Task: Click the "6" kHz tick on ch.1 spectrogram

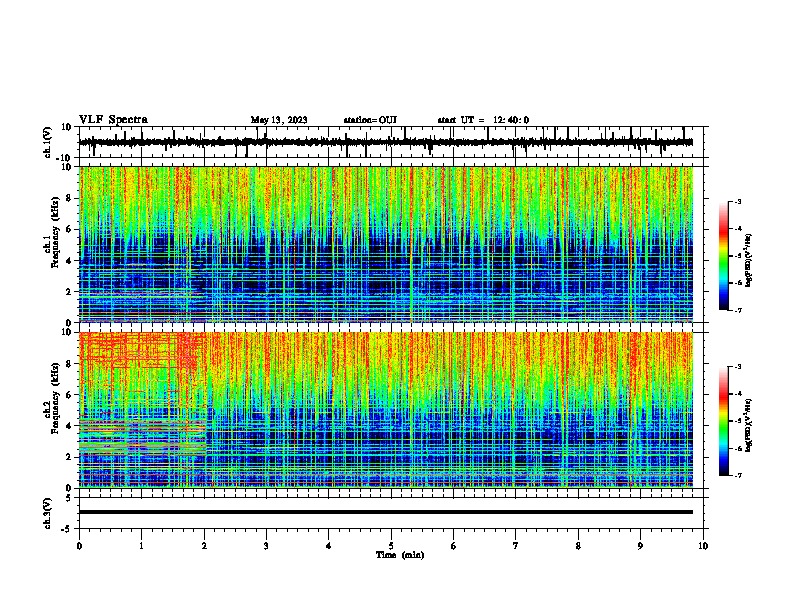Action: point(69,229)
